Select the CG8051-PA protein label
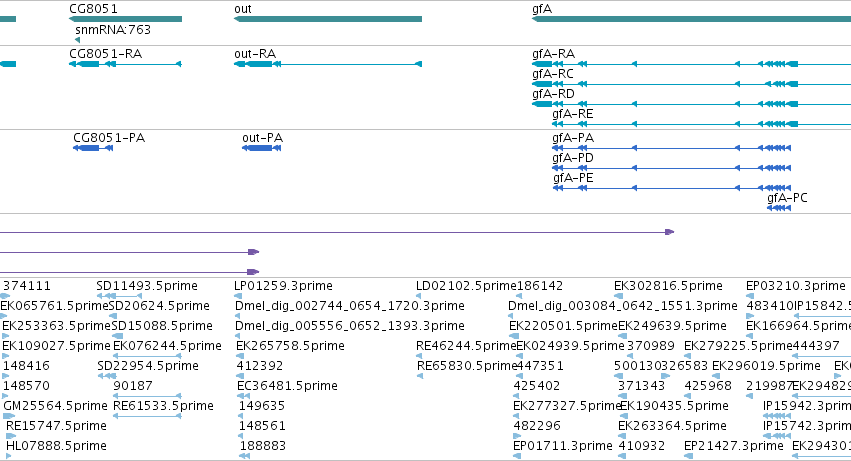This screenshot has height=461, width=851. (x=109, y=138)
